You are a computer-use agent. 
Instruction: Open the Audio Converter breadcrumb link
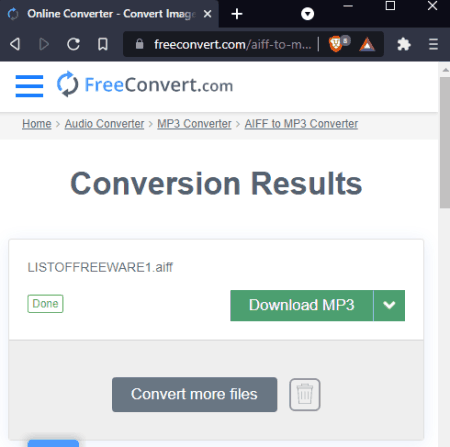[104, 124]
